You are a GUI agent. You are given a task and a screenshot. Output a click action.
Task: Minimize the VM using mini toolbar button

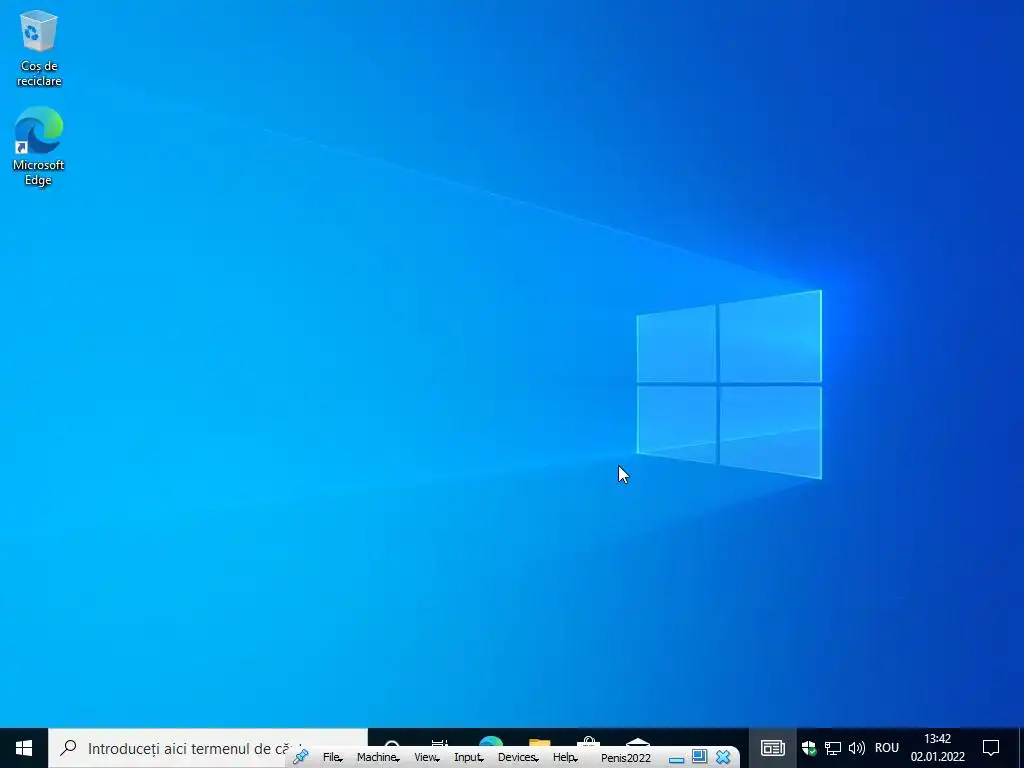click(x=677, y=759)
